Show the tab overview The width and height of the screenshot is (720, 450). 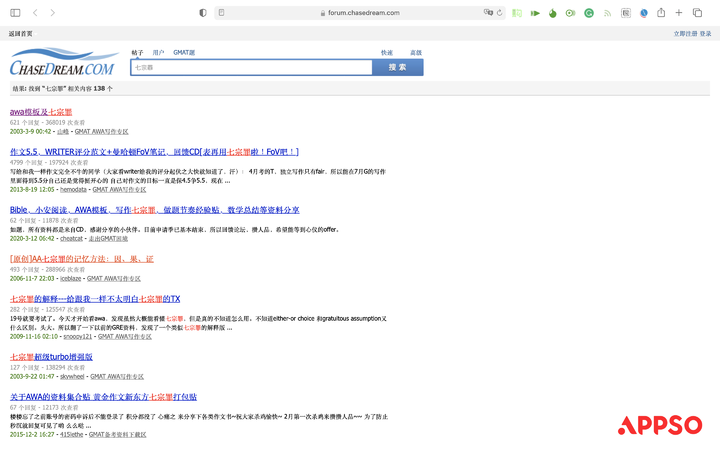(697, 13)
